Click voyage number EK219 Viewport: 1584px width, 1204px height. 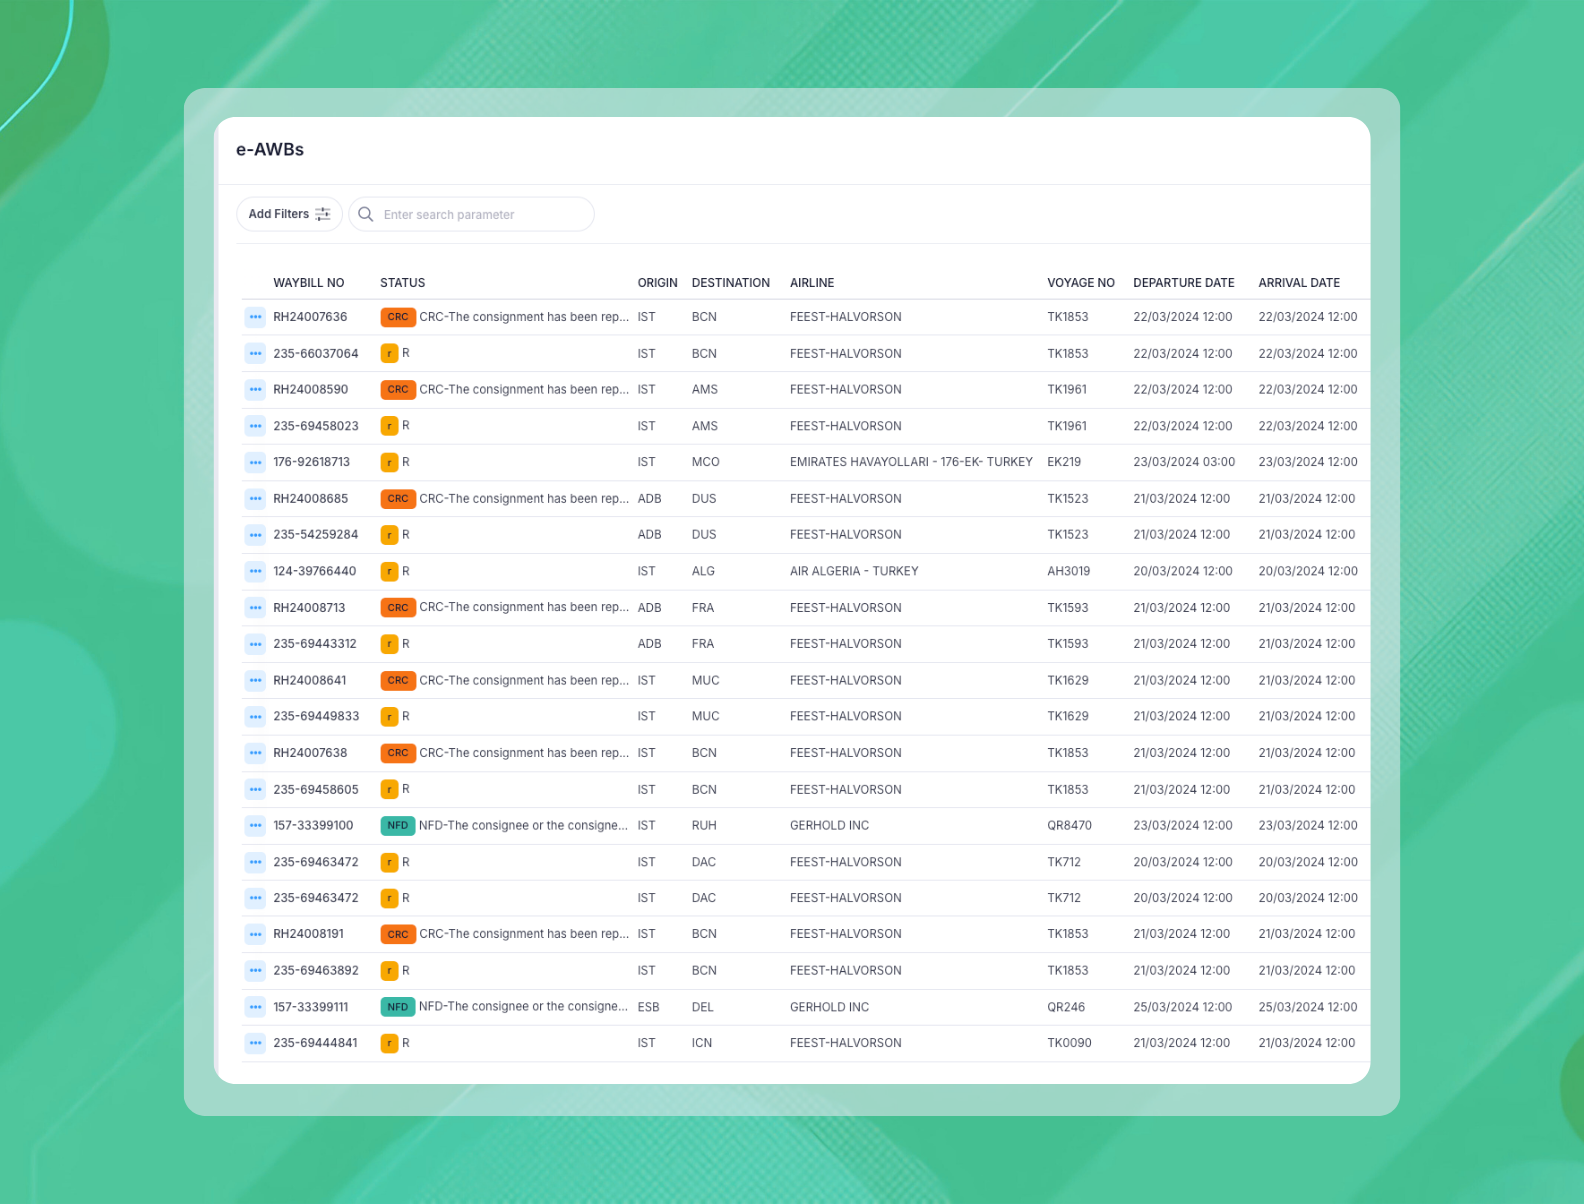pyautogui.click(x=1064, y=463)
